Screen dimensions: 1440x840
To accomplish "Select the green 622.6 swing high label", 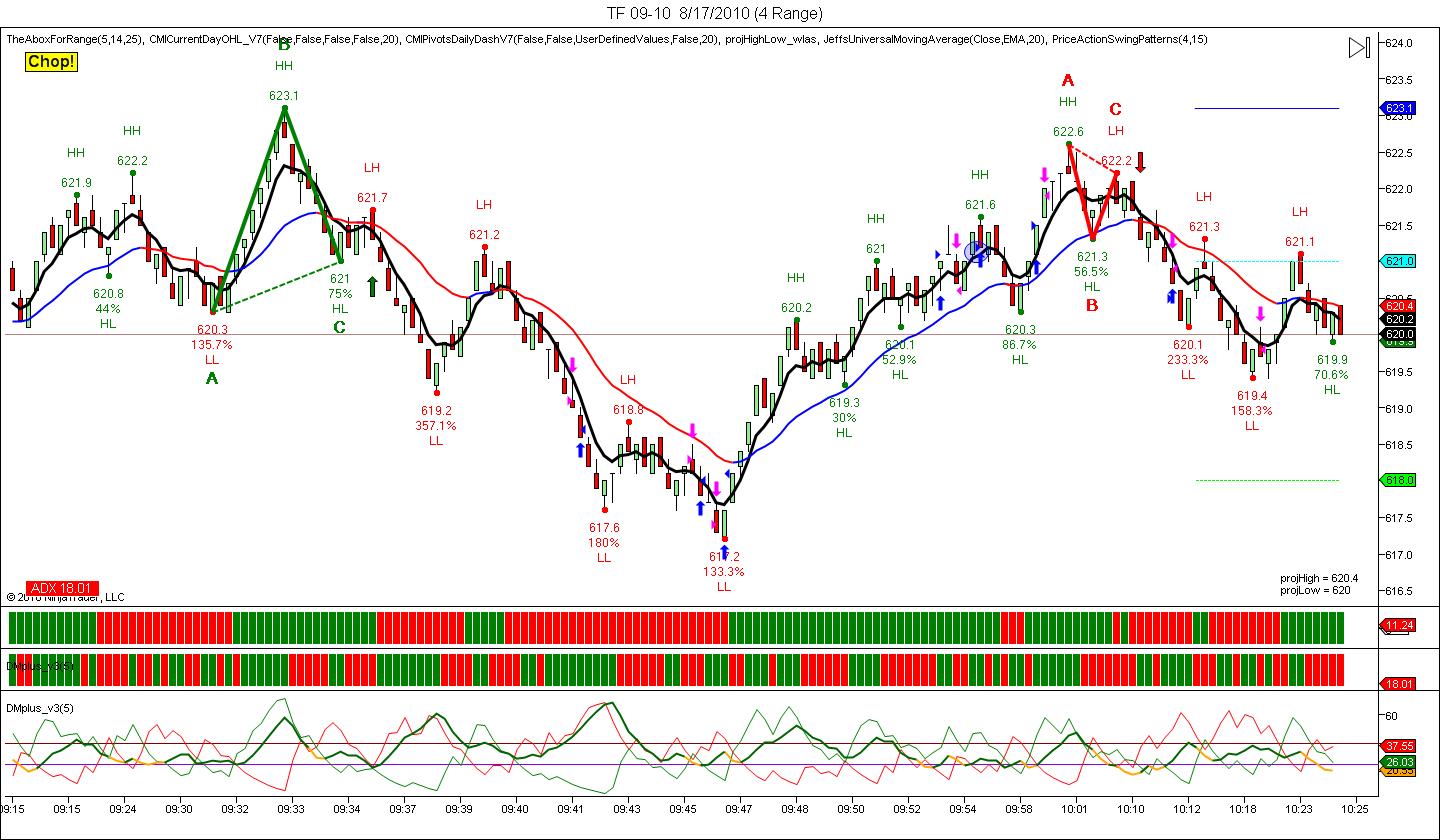I will [1068, 131].
